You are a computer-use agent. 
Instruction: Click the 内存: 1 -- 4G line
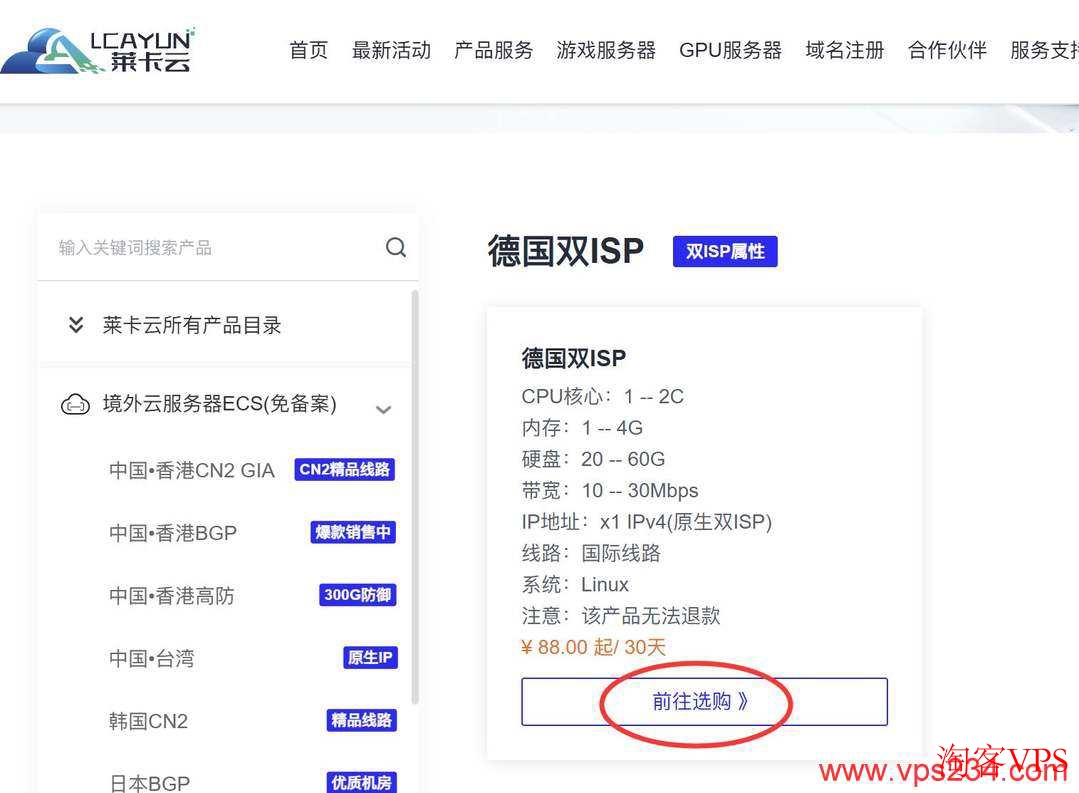[582, 427]
